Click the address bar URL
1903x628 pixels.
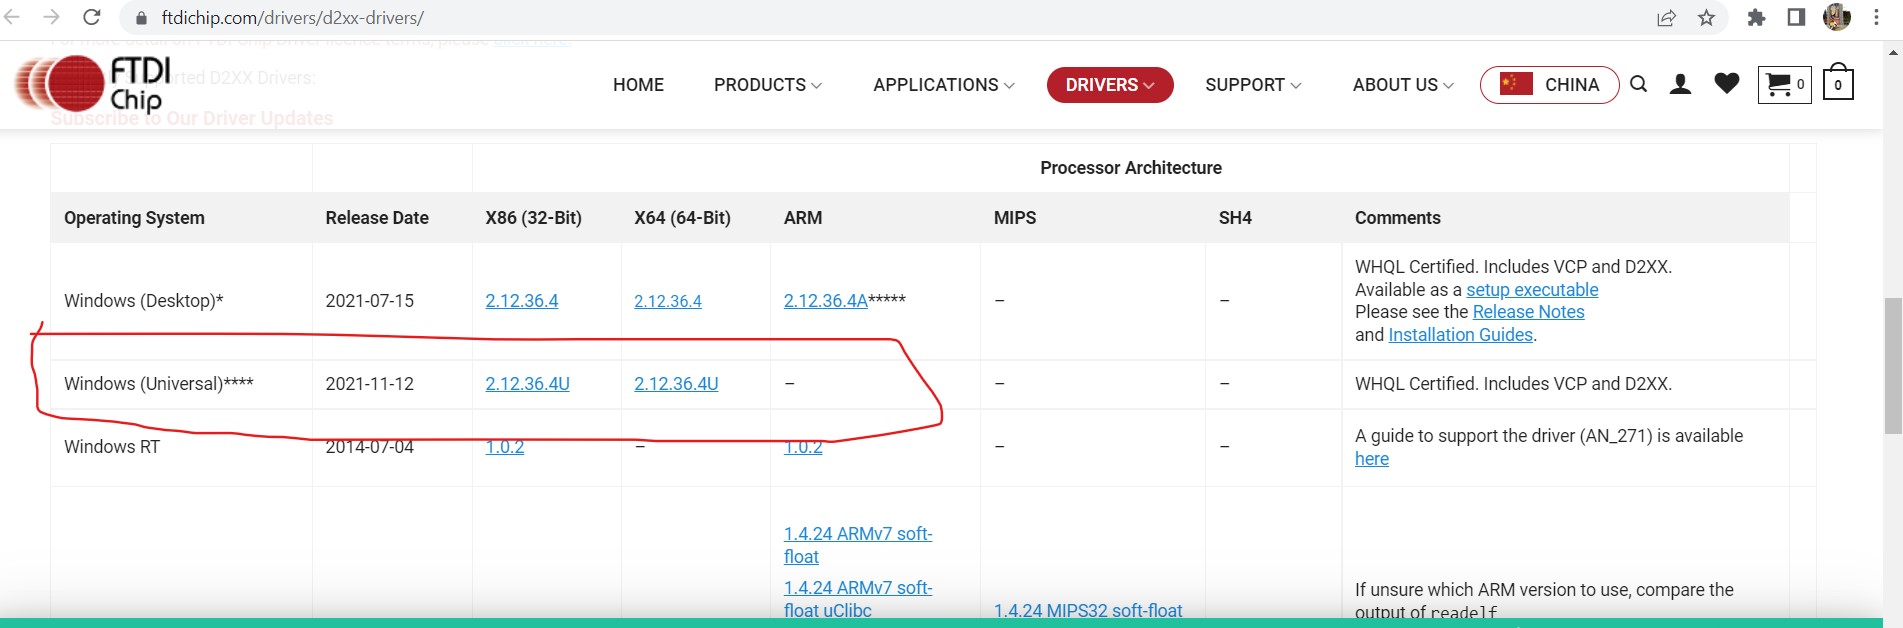pos(293,18)
